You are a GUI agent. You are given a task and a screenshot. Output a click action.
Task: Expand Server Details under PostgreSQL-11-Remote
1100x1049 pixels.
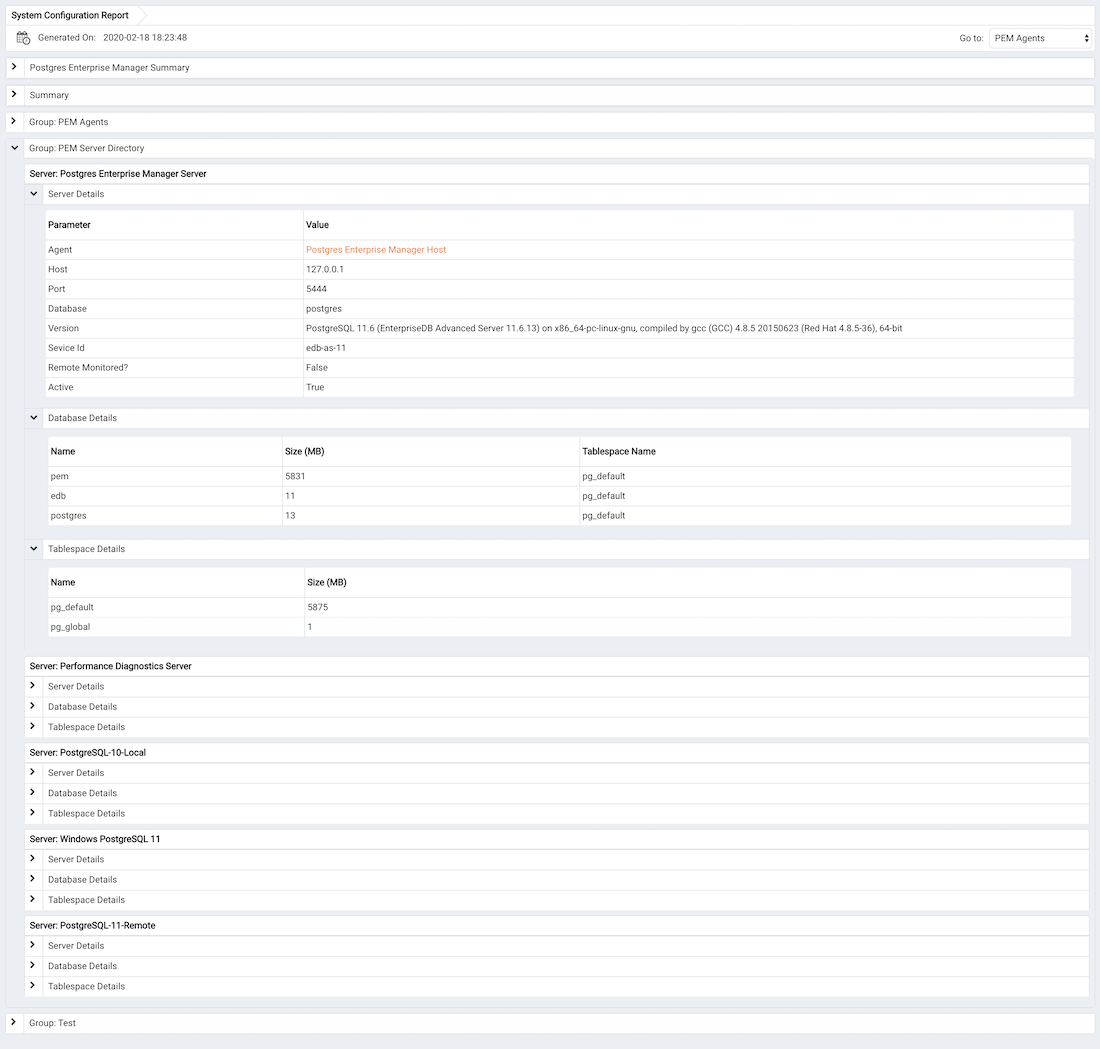pos(32,945)
